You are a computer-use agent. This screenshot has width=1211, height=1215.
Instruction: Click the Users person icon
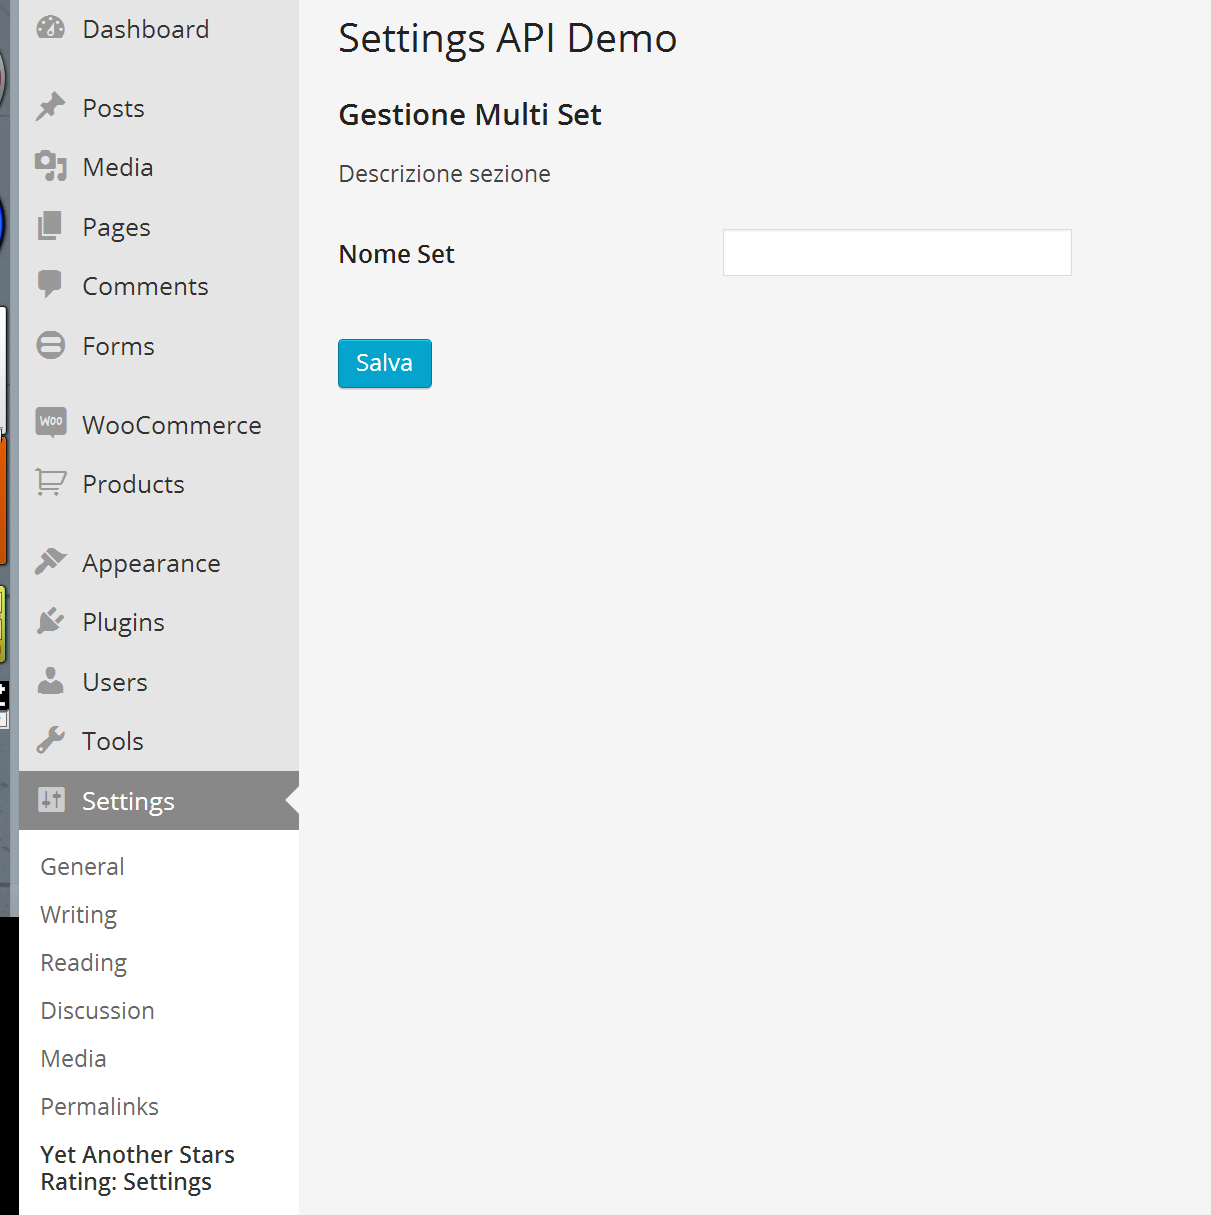point(50,681)
